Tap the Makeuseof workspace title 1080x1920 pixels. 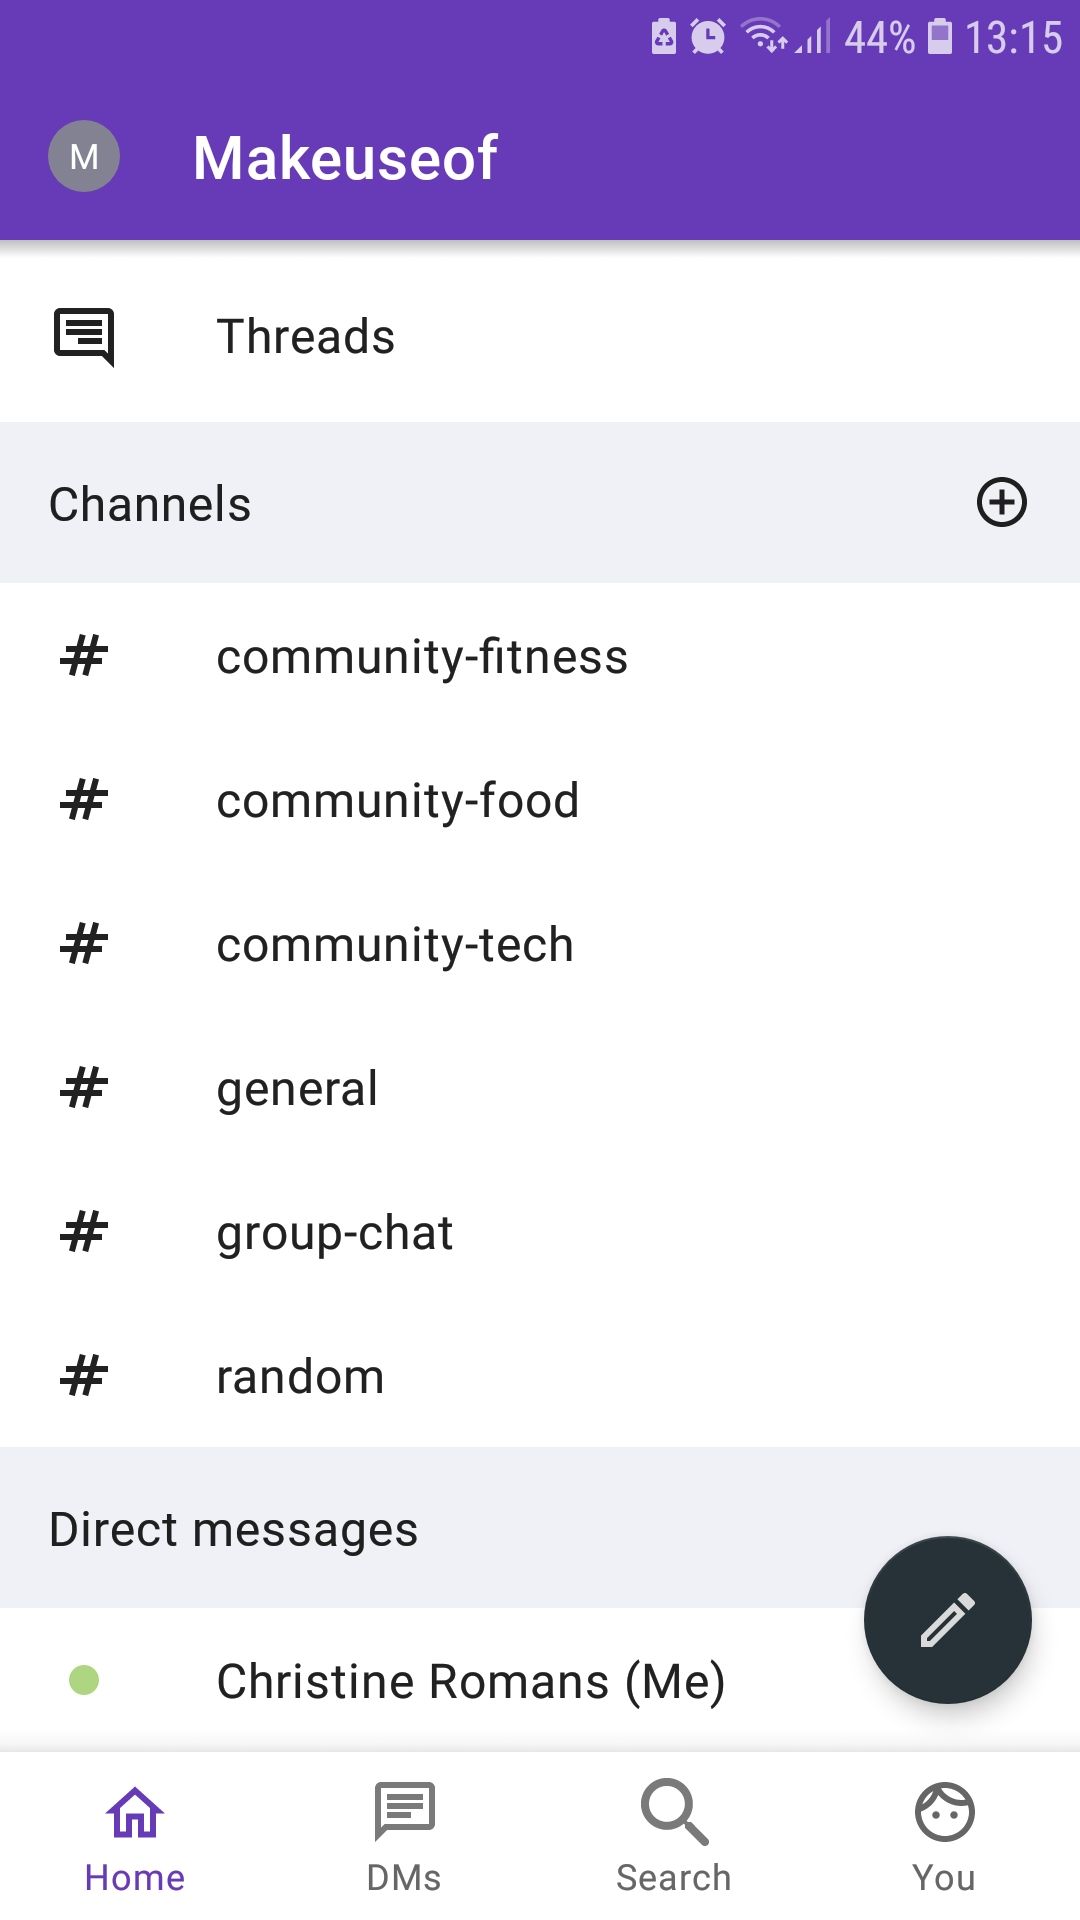coord(345,158)
